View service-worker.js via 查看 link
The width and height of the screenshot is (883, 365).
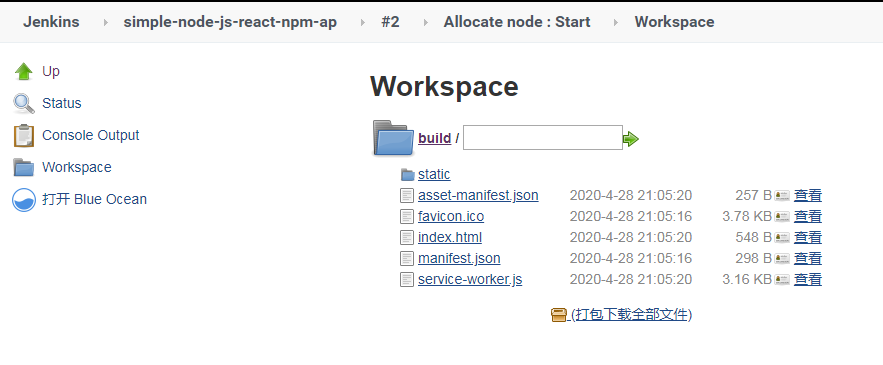[x=808, y=279]
